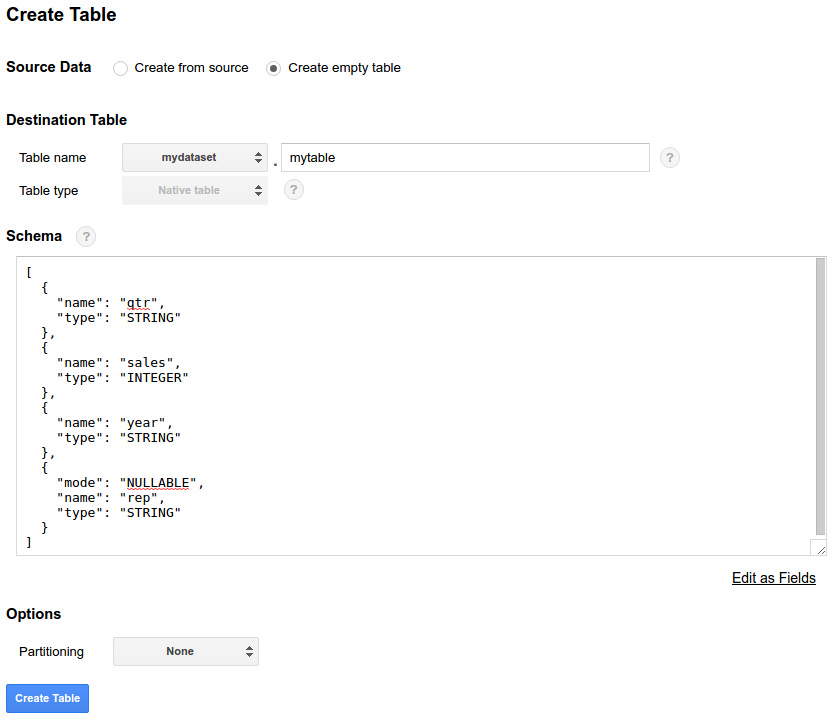Click the Partitioning label under Options
Image resolution: width=835 pixels, height=722 pixels.
[51, 651]
